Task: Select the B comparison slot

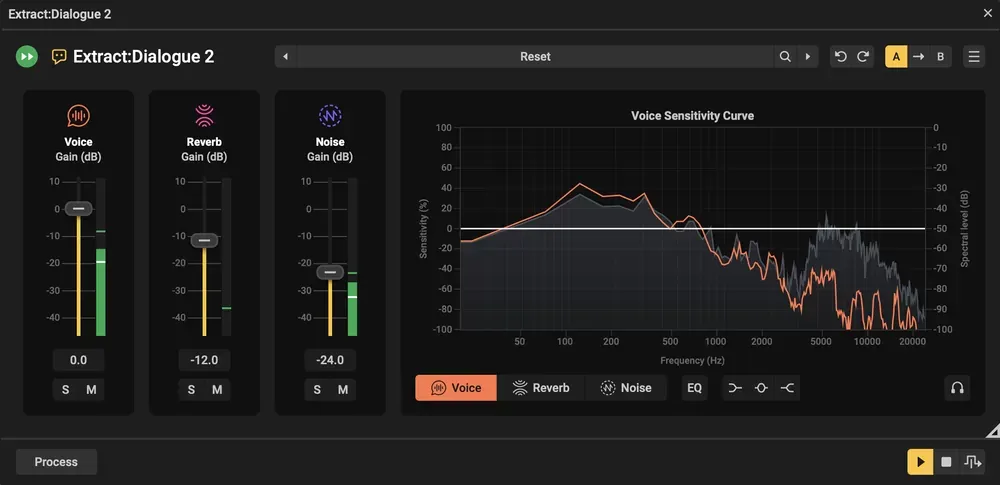Action: pos(940,57)
